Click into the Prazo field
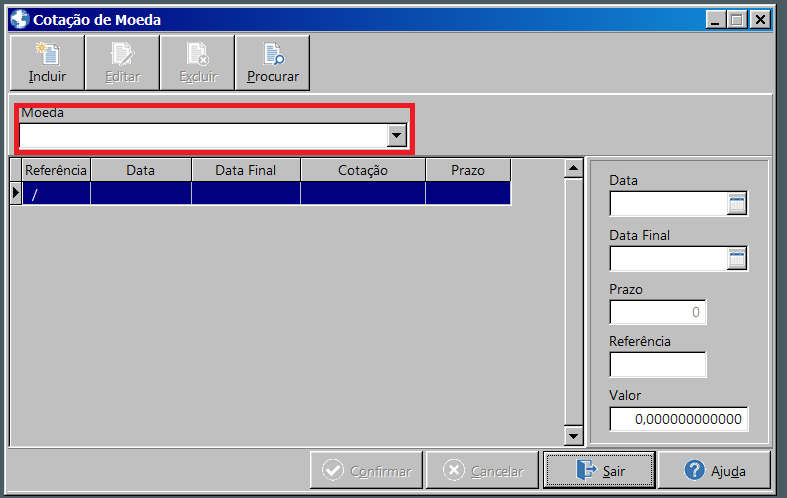 pyautogui.click(x=658, y=312)
